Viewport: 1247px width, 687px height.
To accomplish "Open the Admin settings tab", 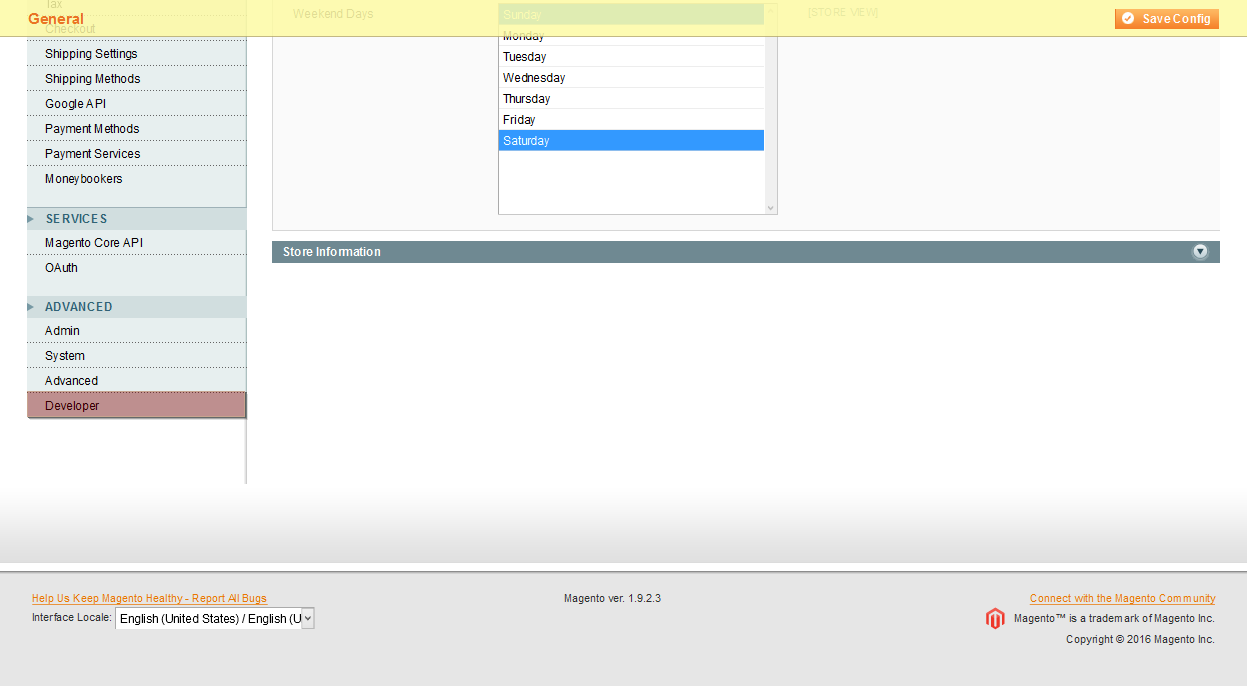I will pyautogui.click(x=137, y=331).
